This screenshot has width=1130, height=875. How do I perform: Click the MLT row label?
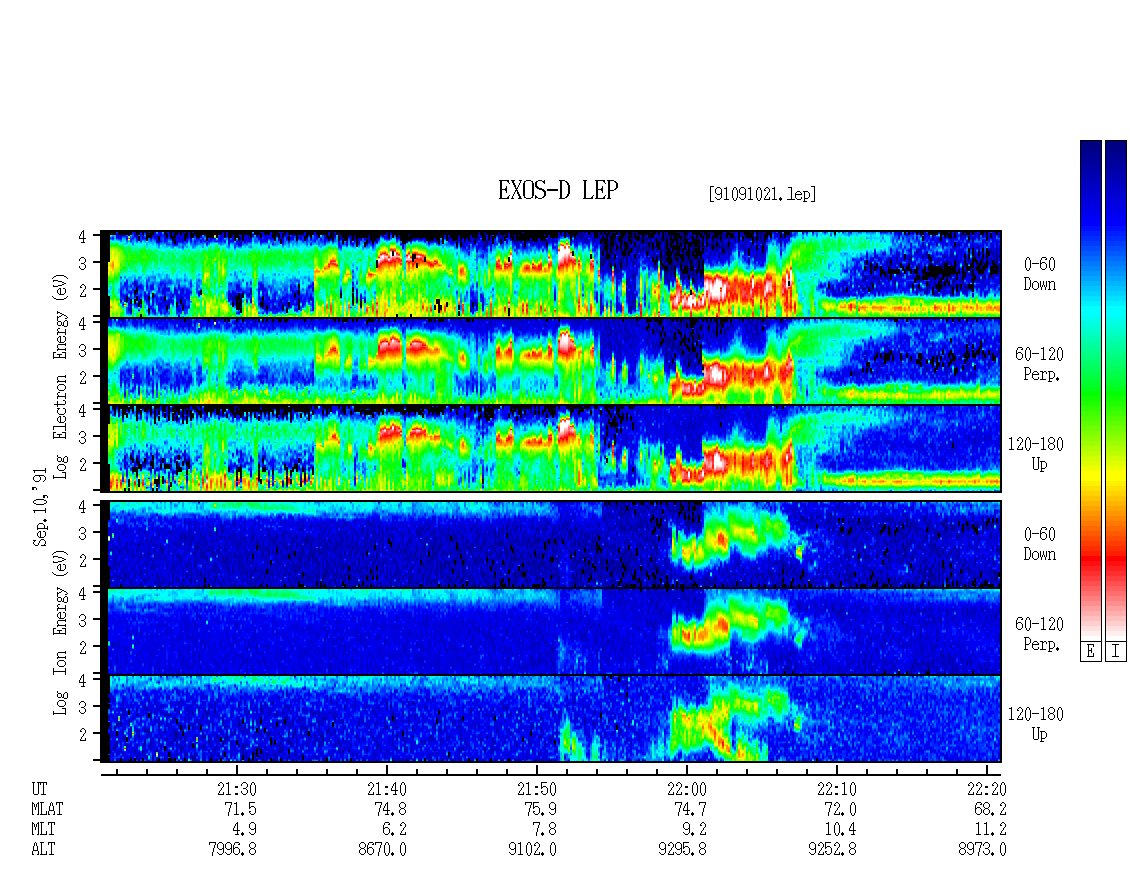43,830
